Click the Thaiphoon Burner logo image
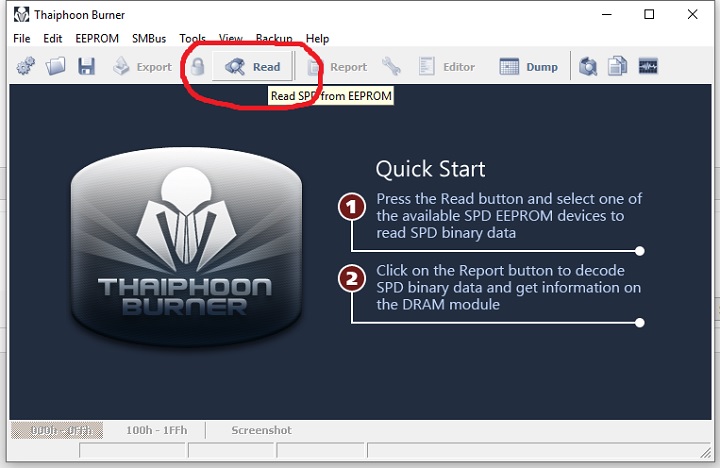 (186, 246)
